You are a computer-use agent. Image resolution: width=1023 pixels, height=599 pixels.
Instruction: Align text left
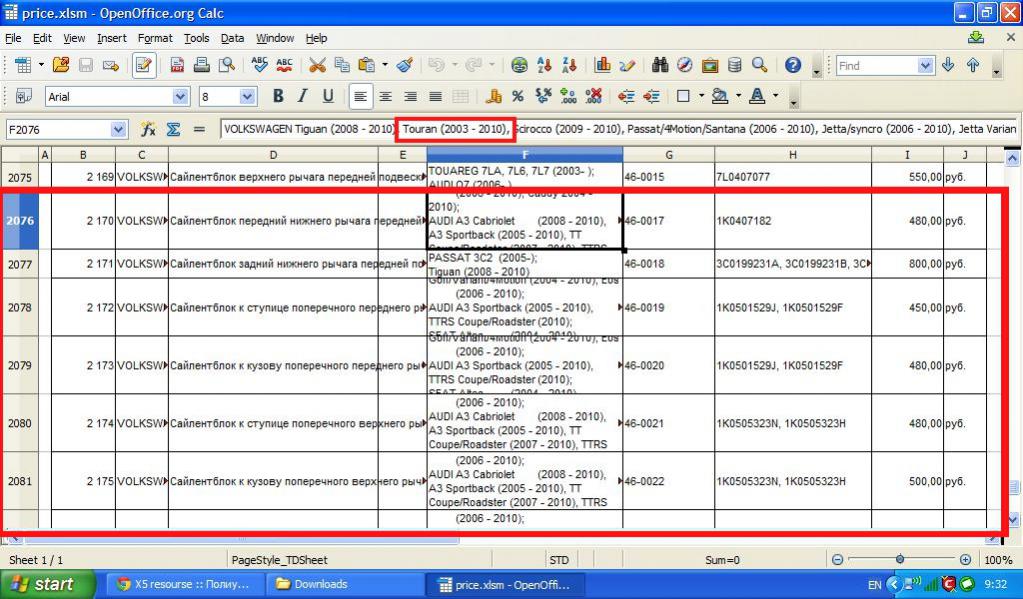click(x=360, y=97)
